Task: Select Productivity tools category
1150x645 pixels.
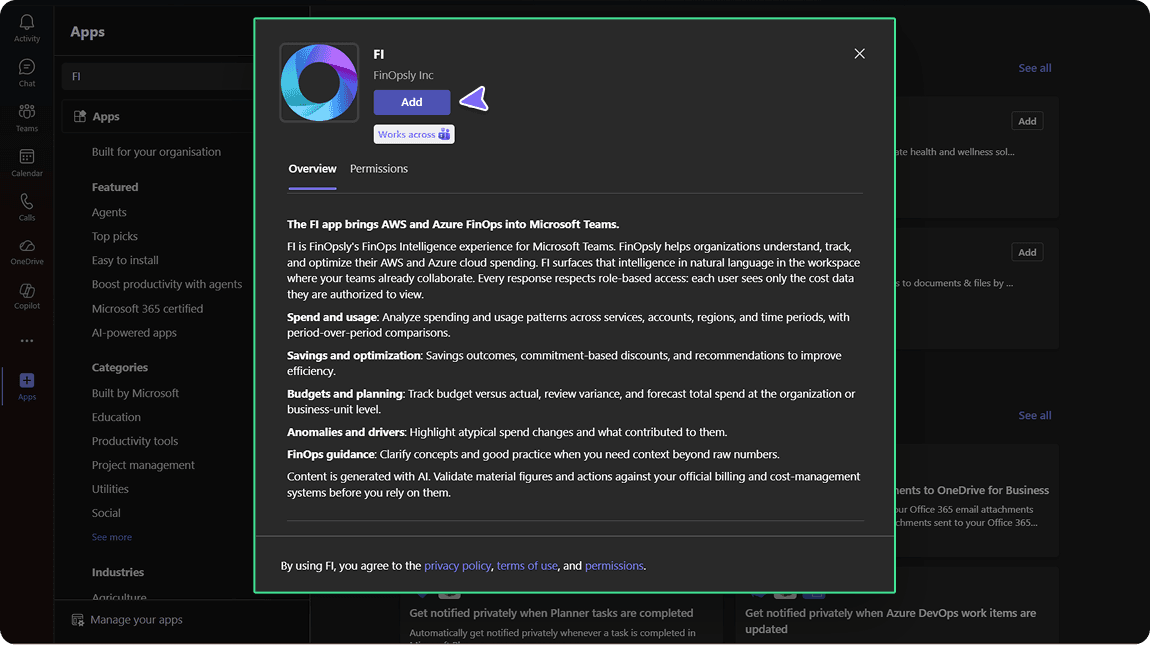Action: pyautogui.click(x=135, y=441)
